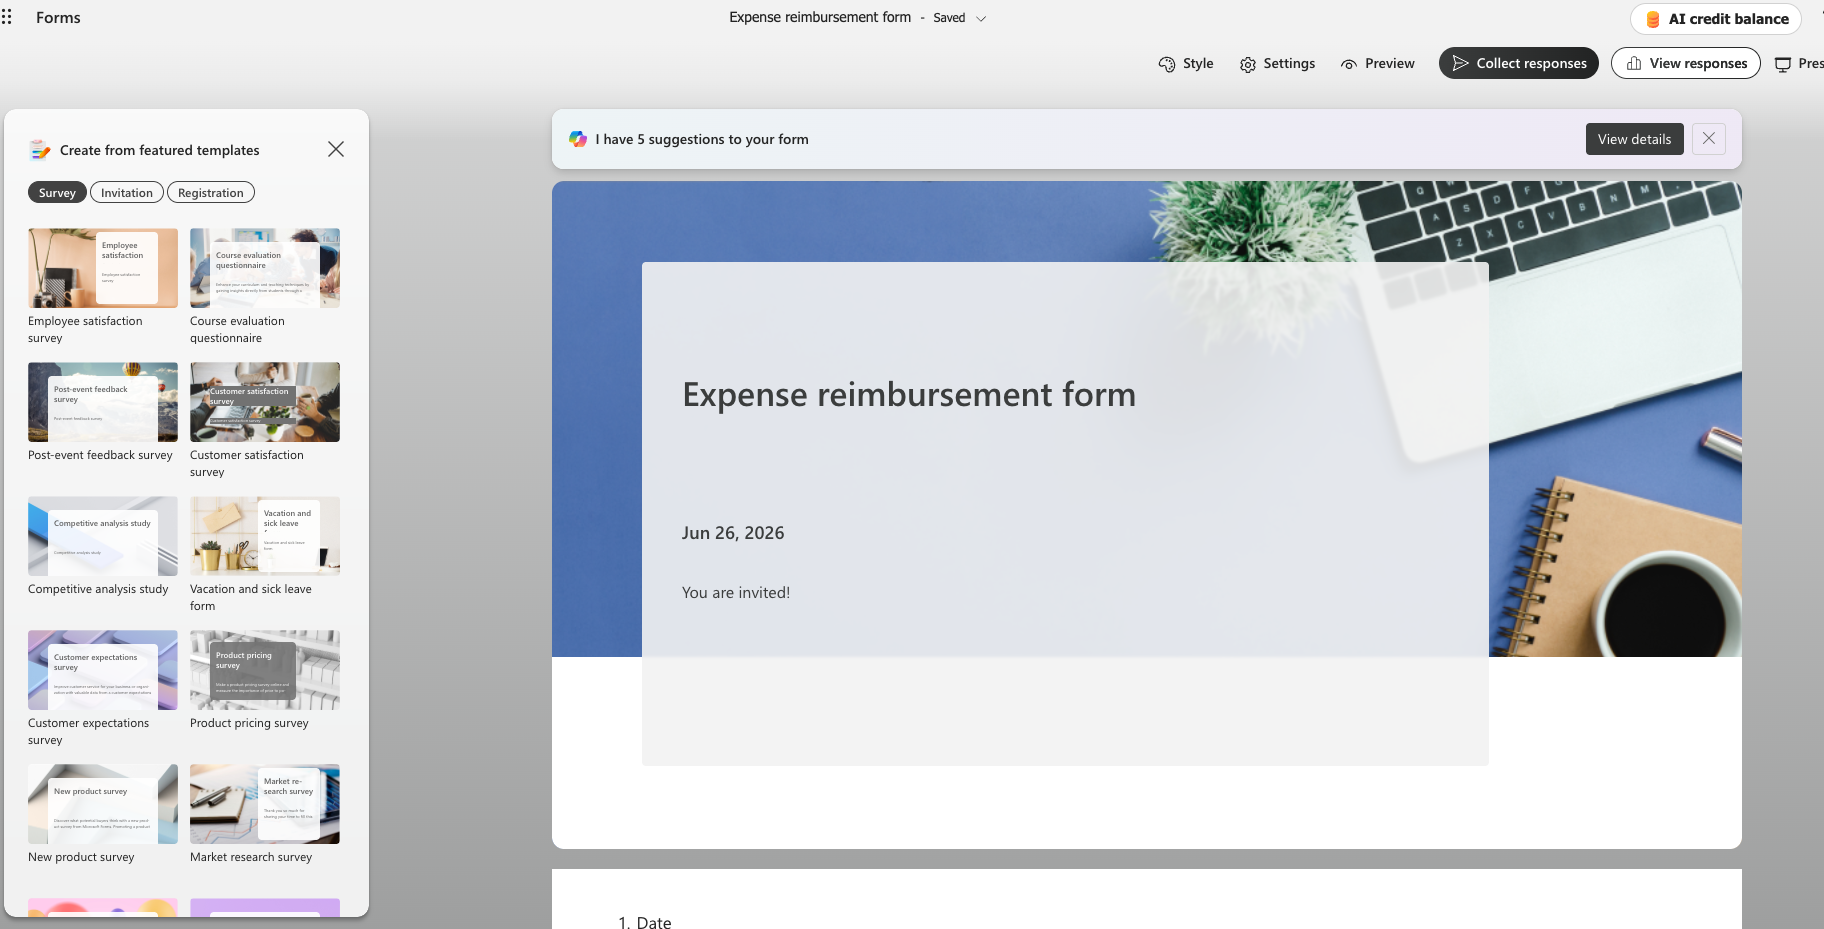Expand the Saved status dropdown chevron
Viewport: 1824px width, 929px height.
pos(981,18)
